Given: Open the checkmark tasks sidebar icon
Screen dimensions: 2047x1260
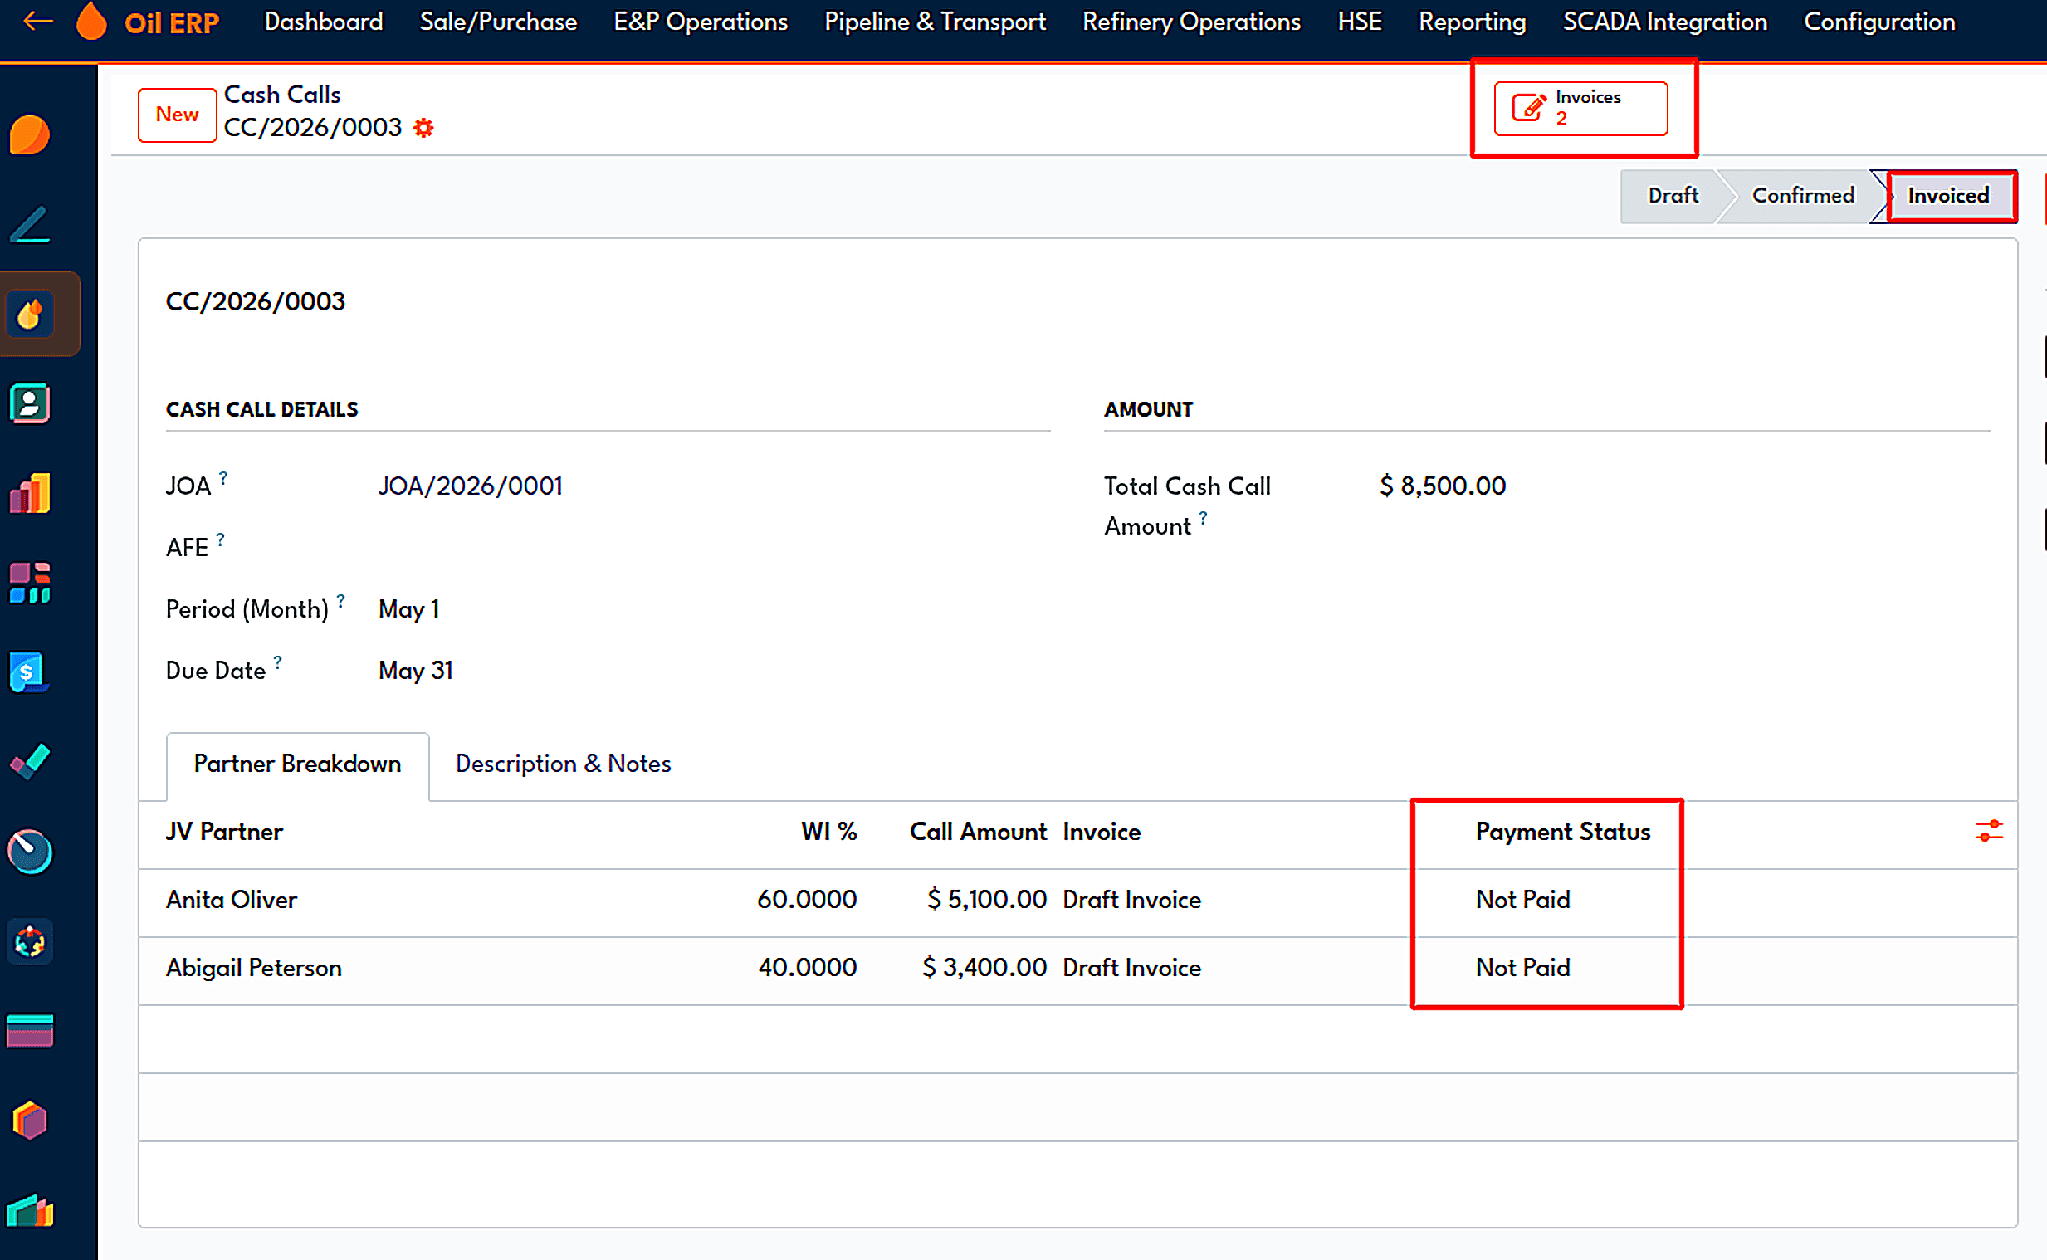Looking at the screenshot, I should (30, 762).
